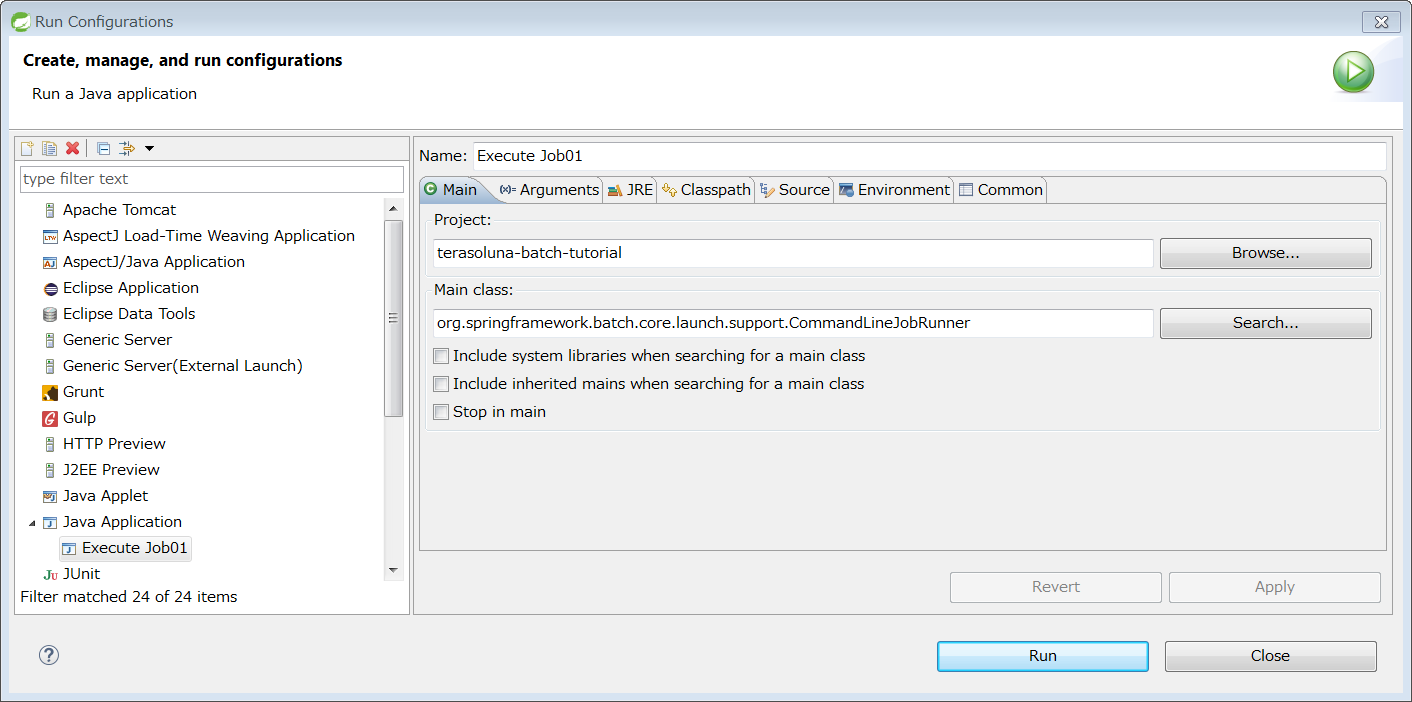Click the Generic Server icon
The height and width of the screenshot is (702, 1412).
pos(50,340)
